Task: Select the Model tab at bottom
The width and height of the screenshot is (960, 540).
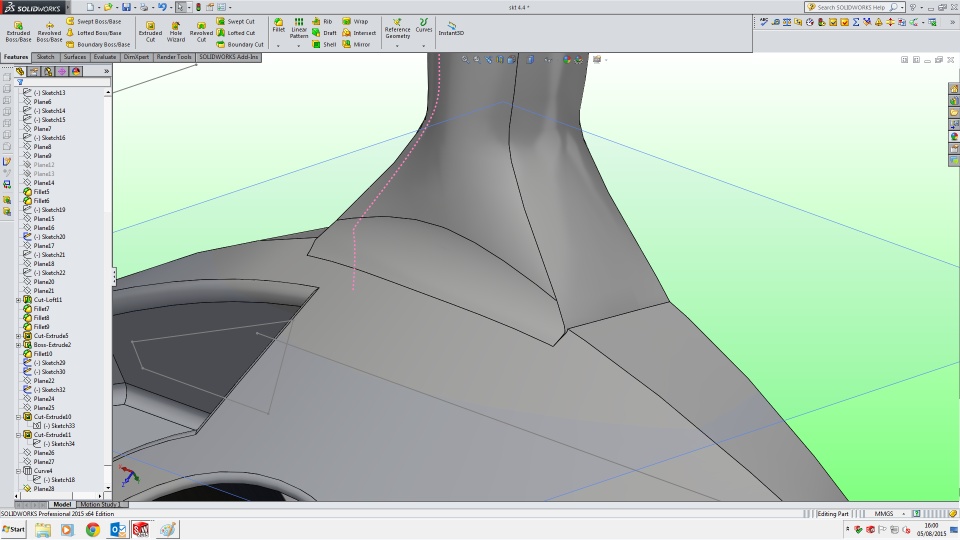Action: coord(62,504)
